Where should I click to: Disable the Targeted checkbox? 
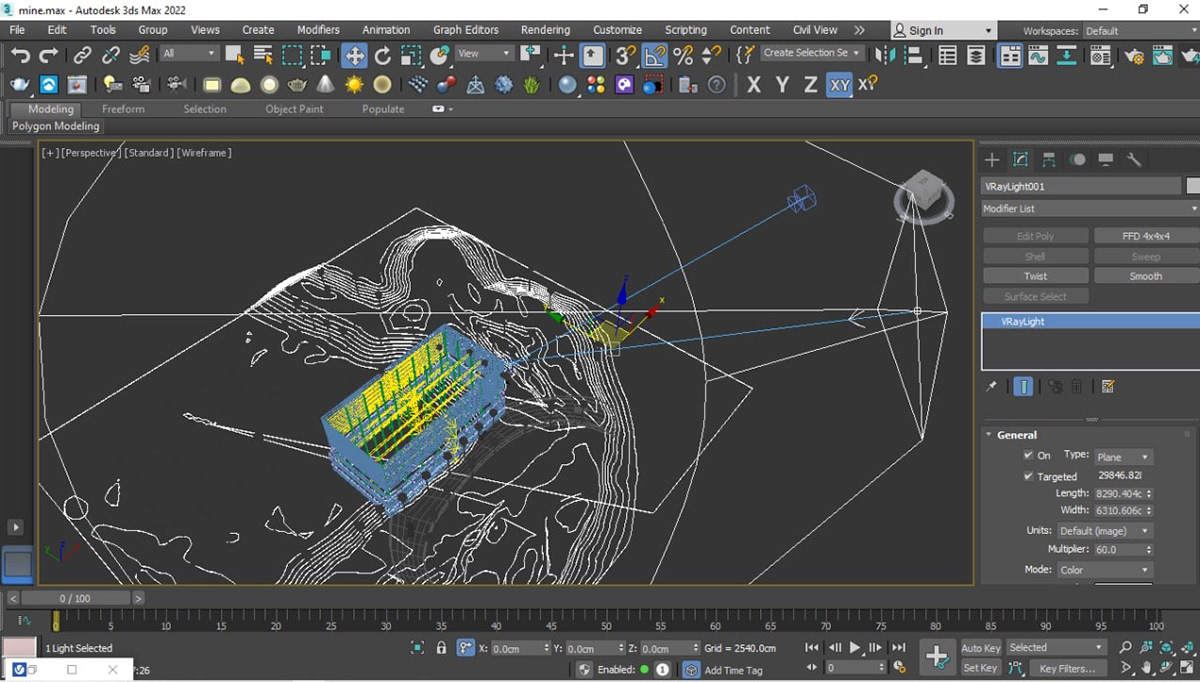1026,476
